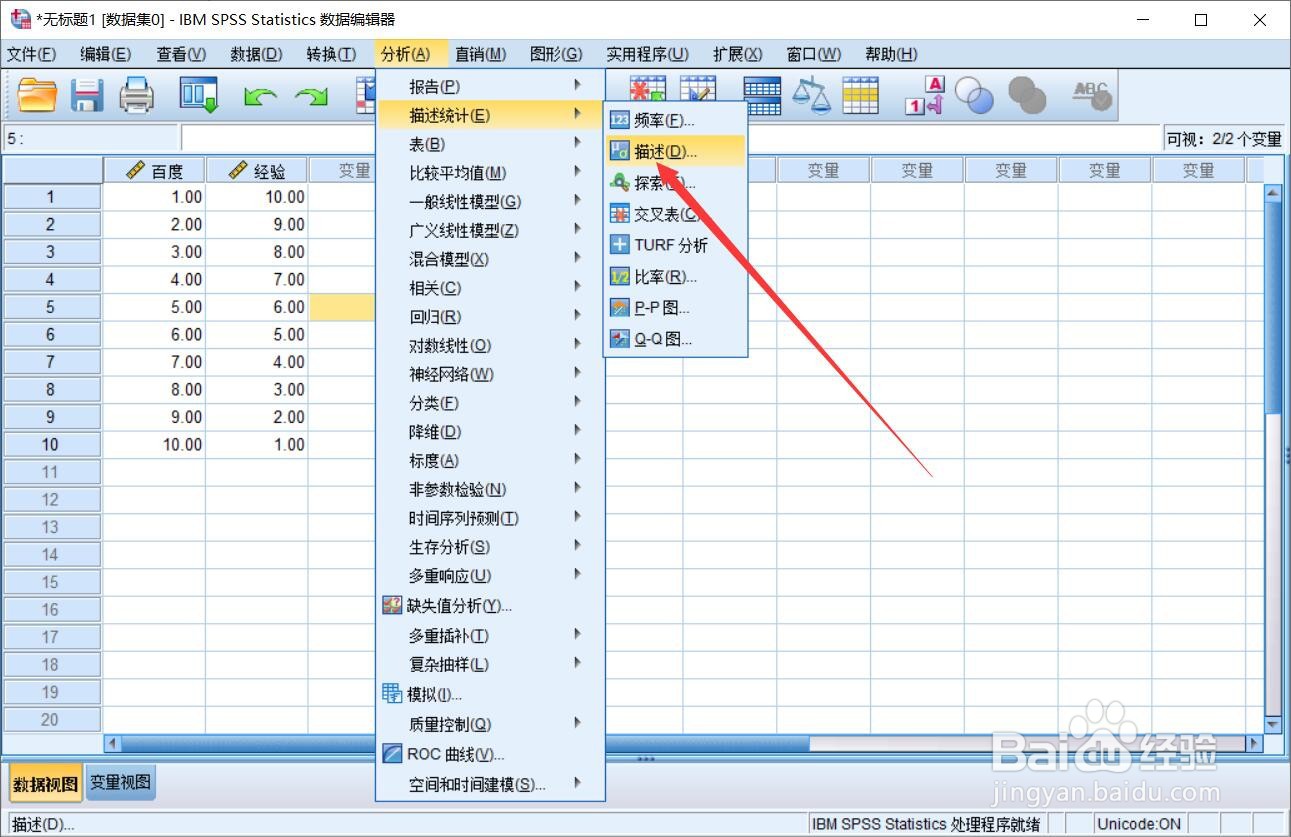1291x837 pixels.
Task: Click the Q-Q 图 icon in submenu
Action: click(x=620, y=339)
